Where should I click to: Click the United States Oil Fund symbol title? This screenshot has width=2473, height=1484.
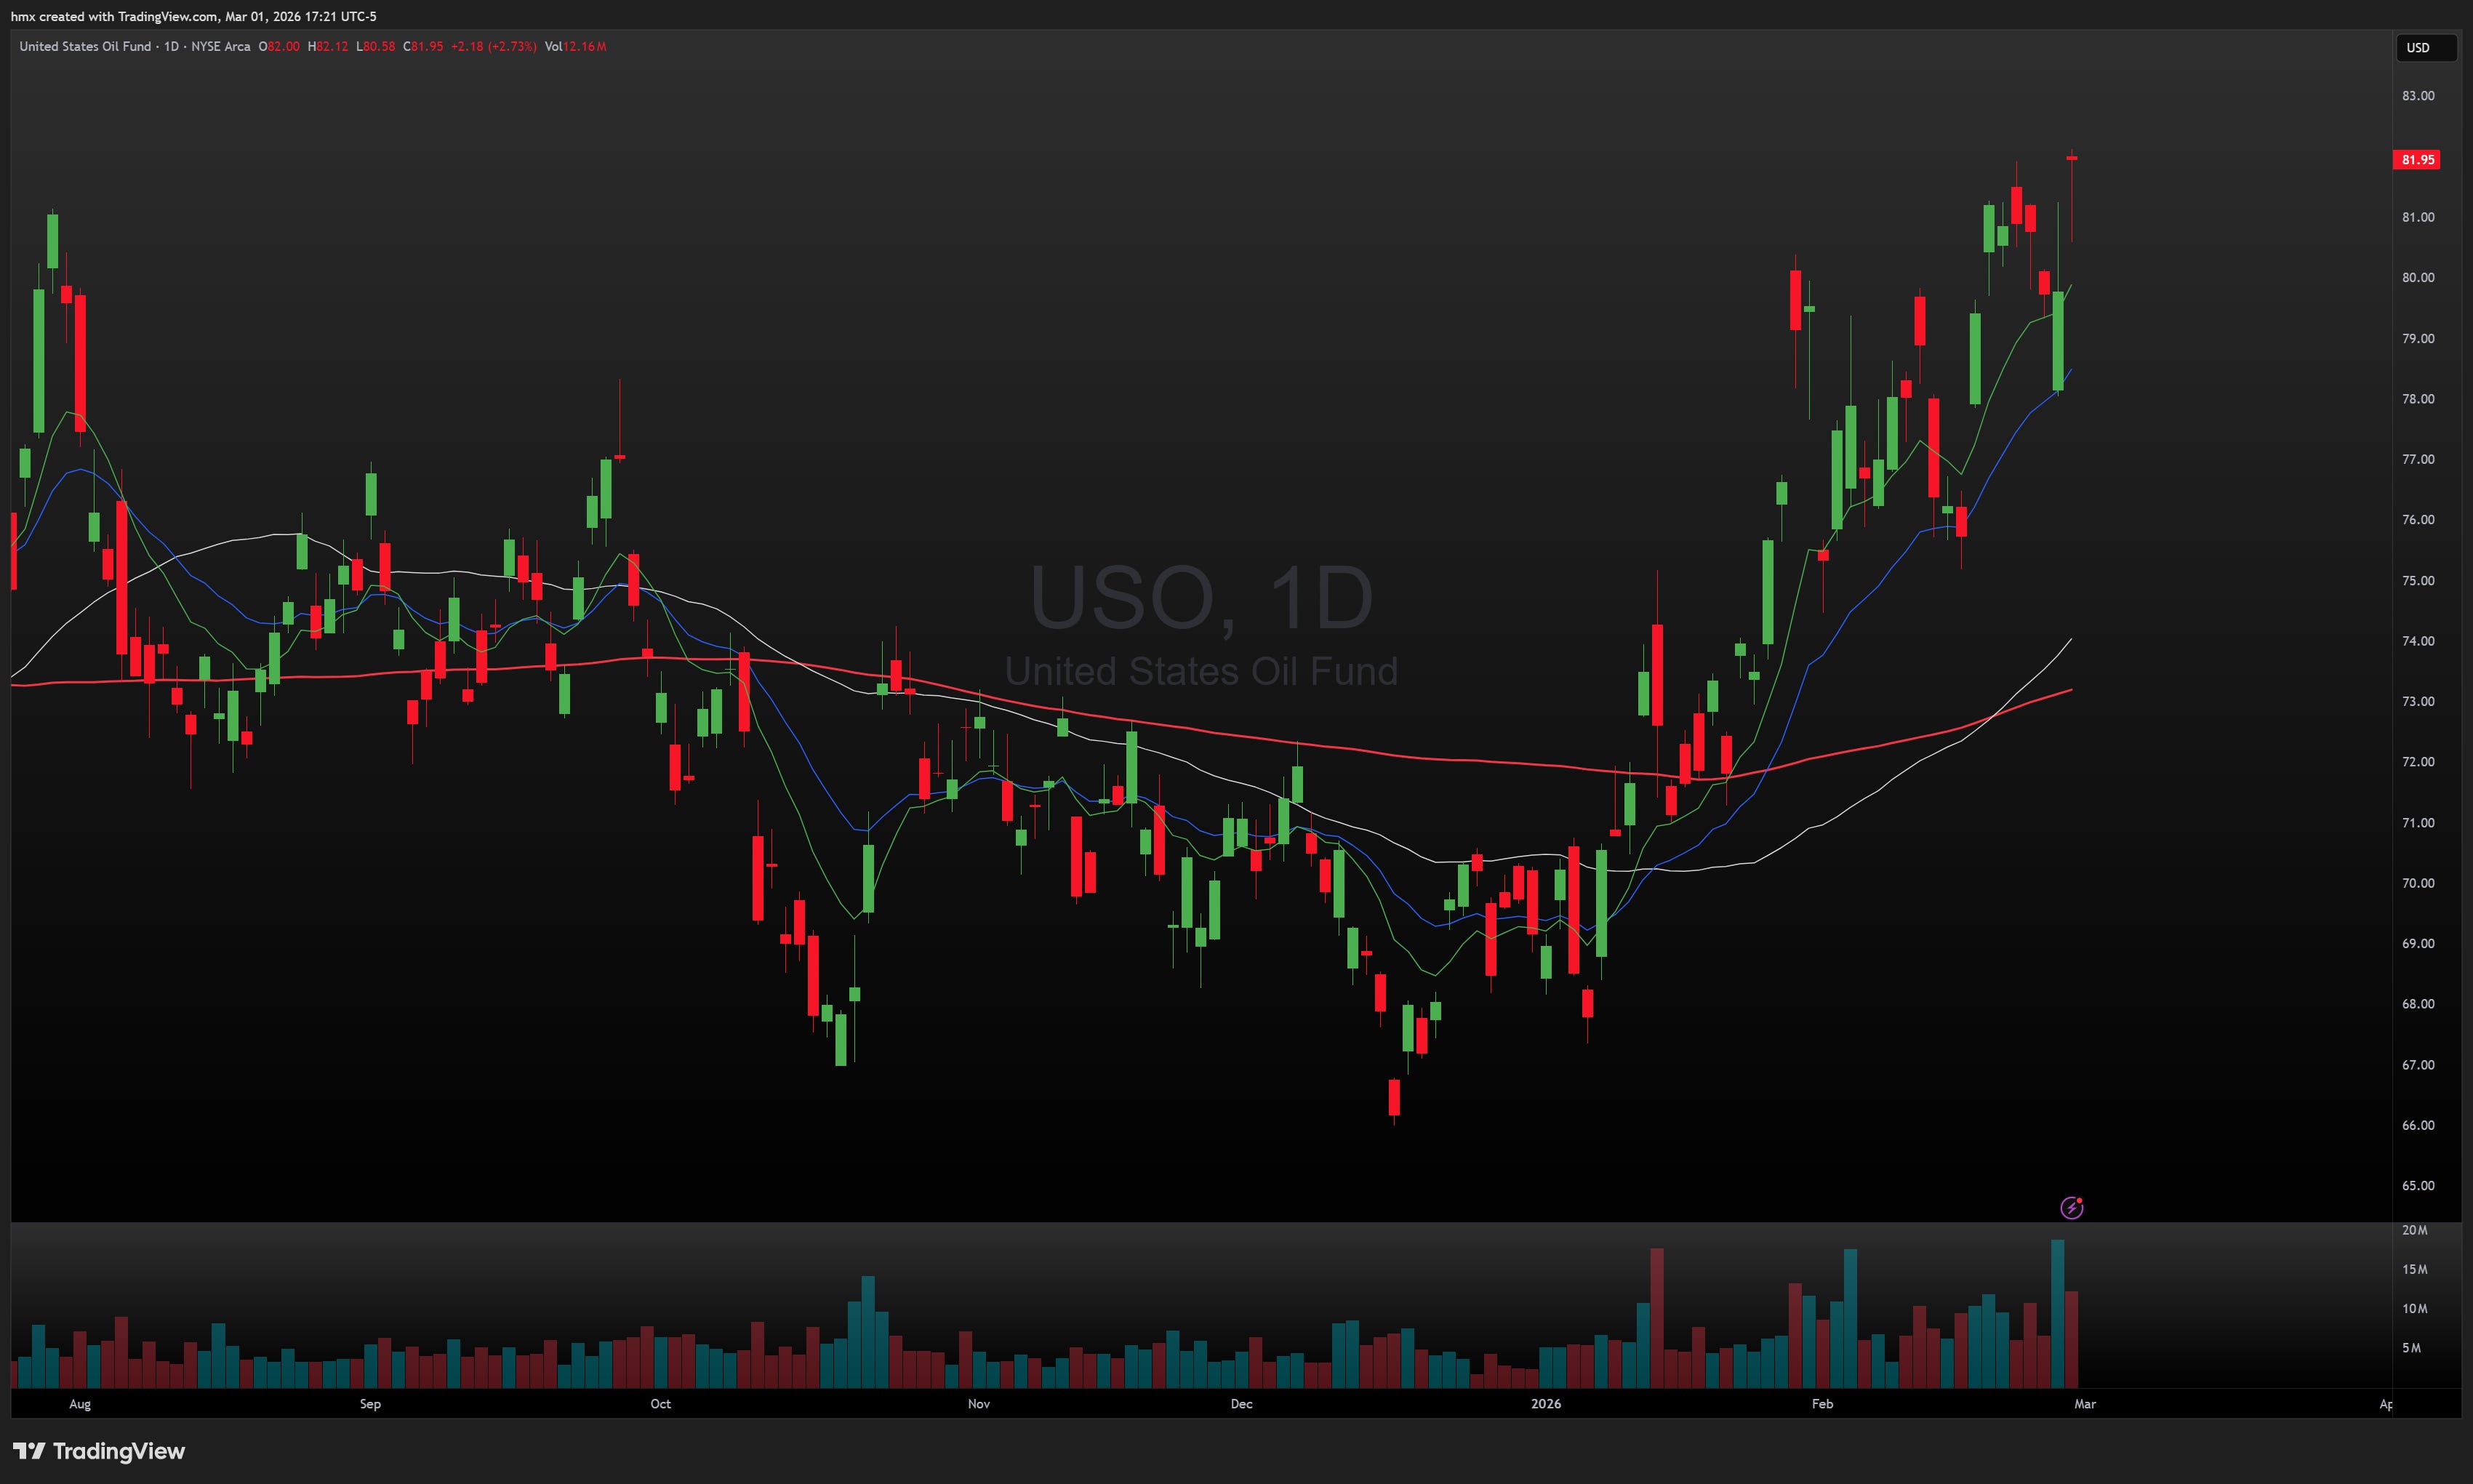(85, 46)
